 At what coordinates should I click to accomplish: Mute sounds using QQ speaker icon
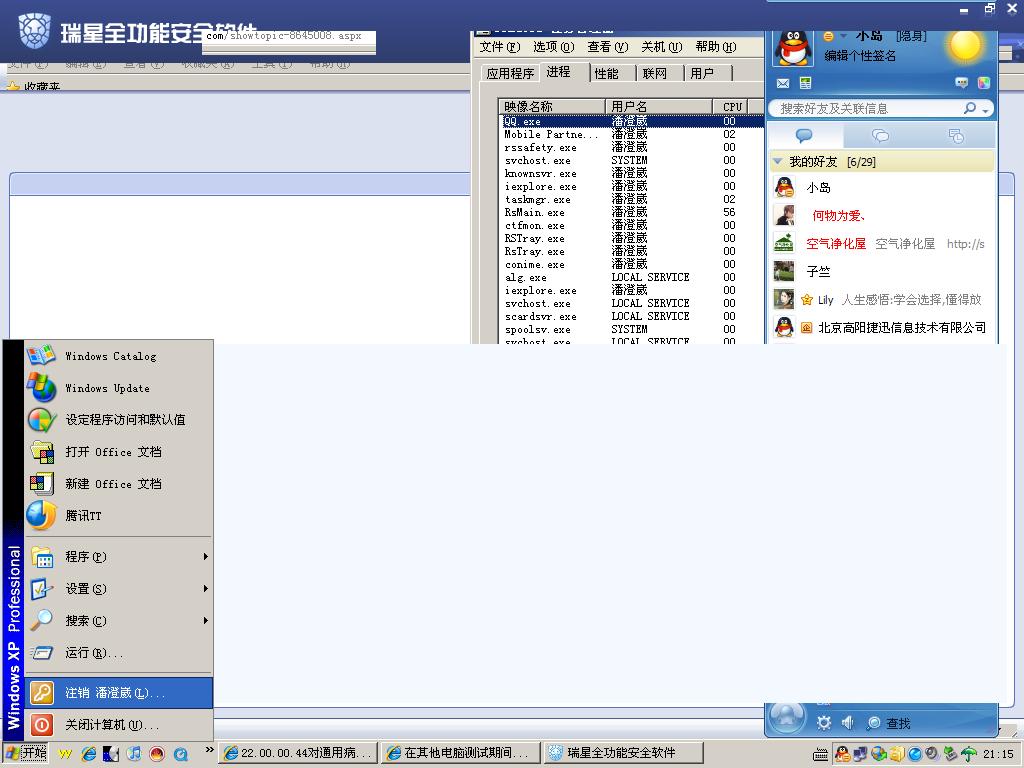click(x=848, y=722)
